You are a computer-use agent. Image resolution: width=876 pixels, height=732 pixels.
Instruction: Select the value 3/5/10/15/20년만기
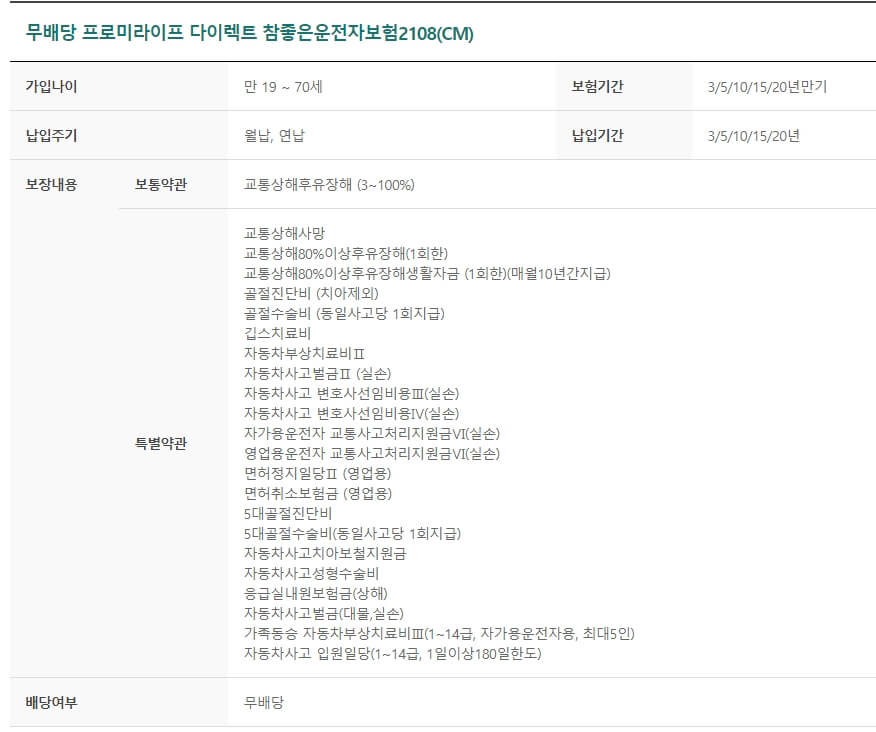pyautogui.click(x=767, y=87)
